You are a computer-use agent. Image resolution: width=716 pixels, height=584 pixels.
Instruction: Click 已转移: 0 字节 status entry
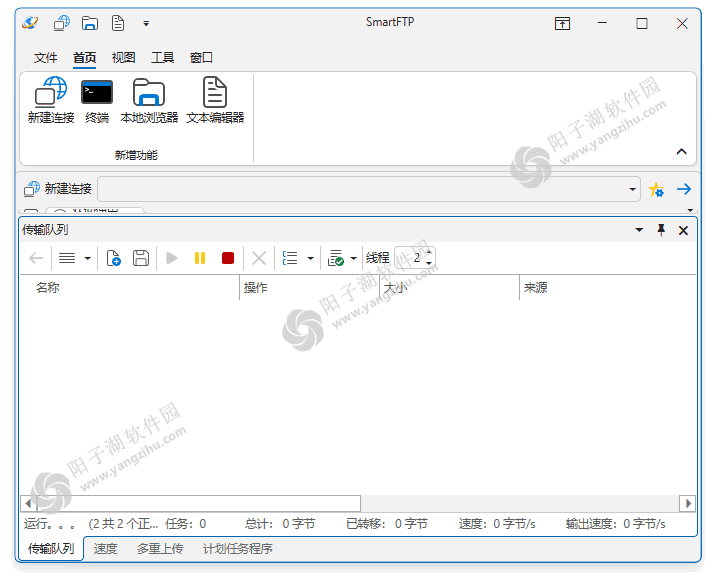(387, 524)
